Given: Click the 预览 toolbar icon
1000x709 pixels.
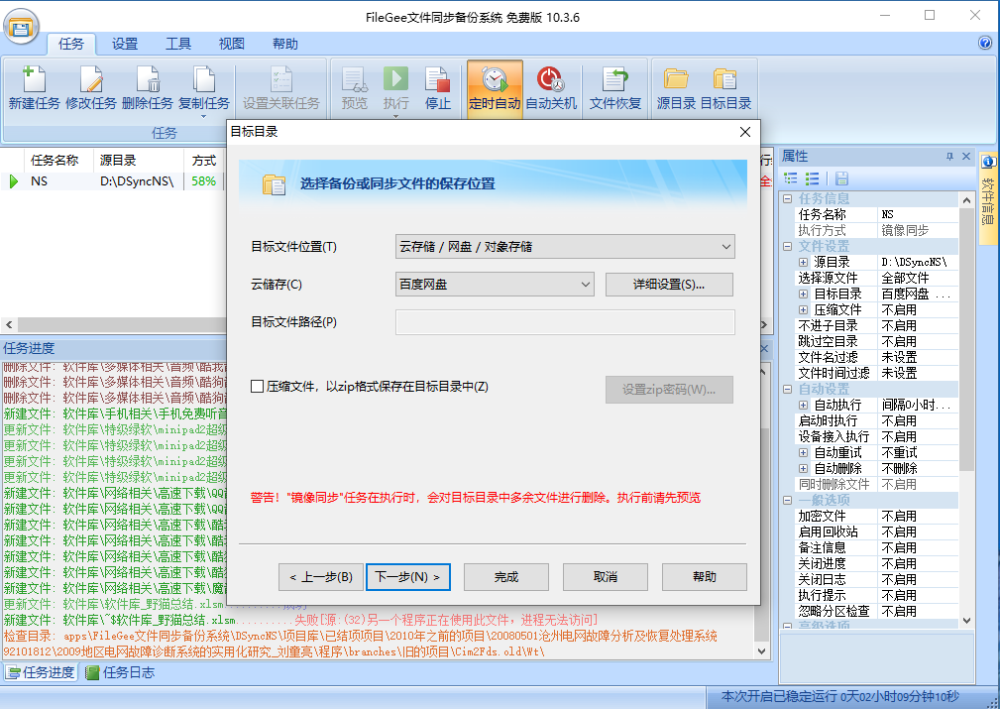Looking at the screenshot, I should [x=355, y=87].
